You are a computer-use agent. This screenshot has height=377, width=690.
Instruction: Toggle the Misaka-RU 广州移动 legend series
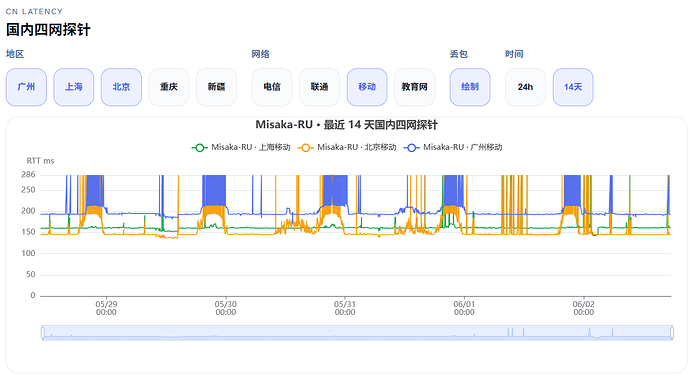point(453,147)
